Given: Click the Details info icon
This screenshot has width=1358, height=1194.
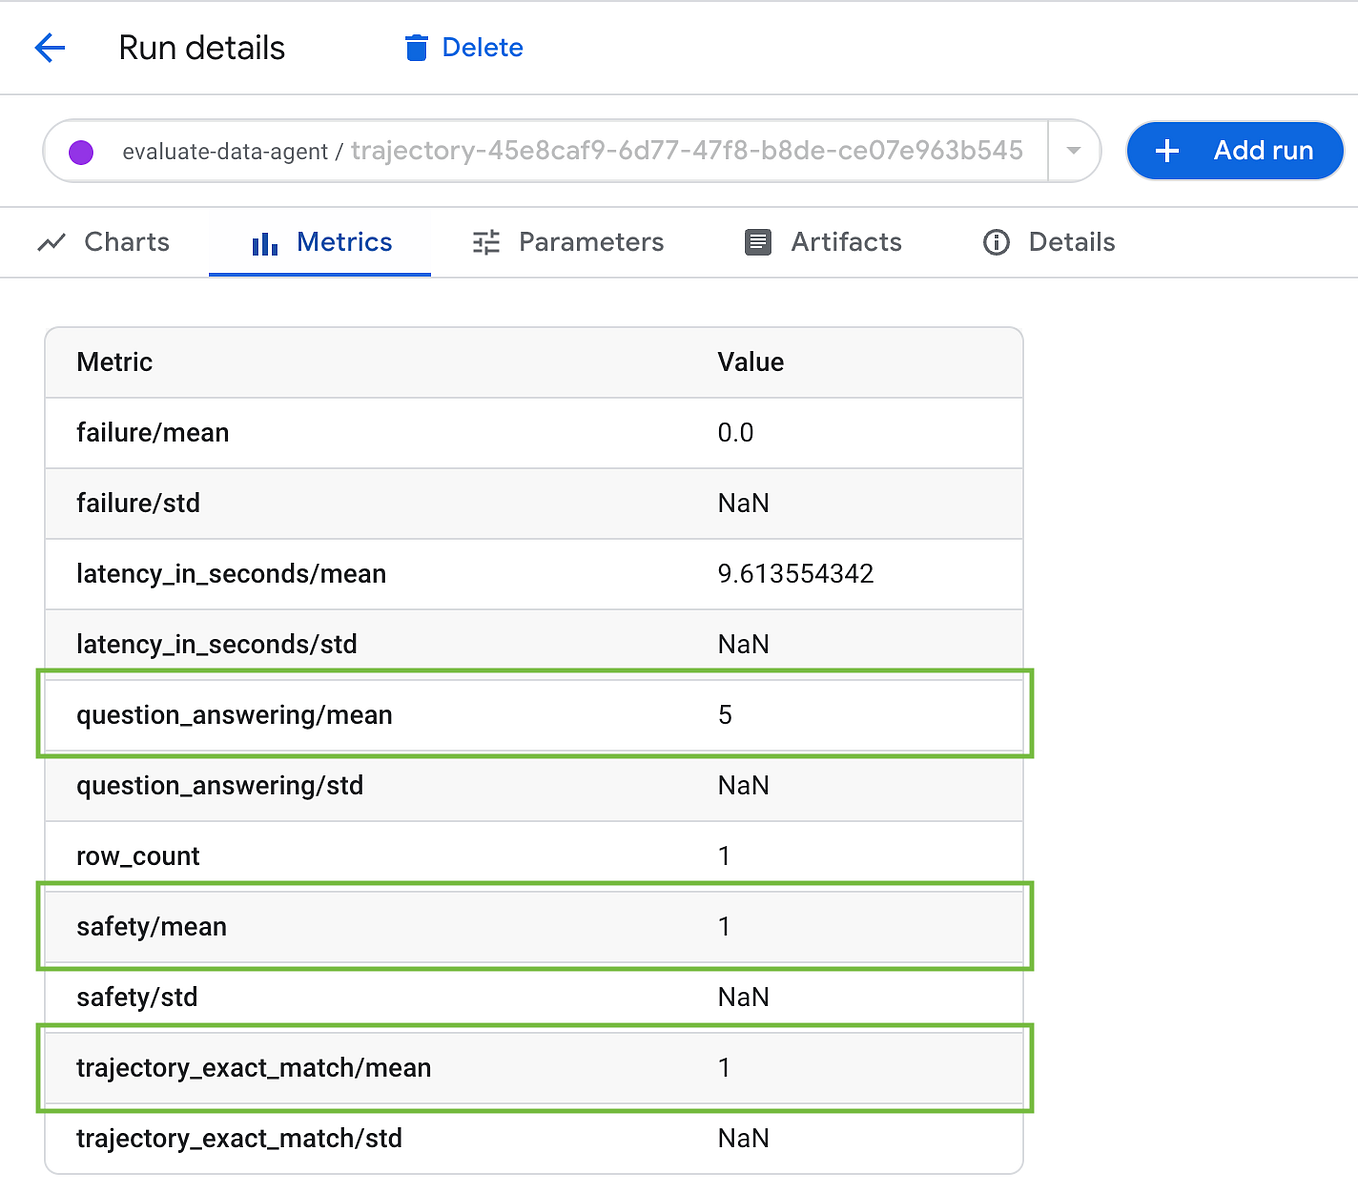Looking at the screenshot, I should [996, 242].
